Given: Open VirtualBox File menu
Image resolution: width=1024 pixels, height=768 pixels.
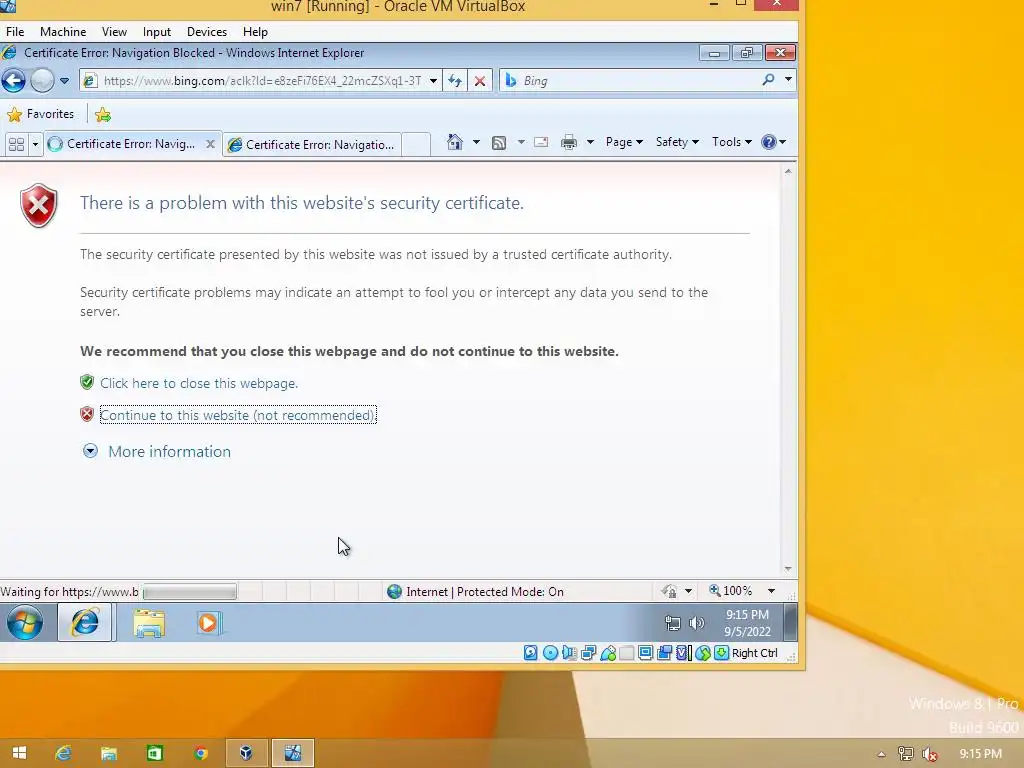Looking at the screenshot, I should click(x=15, y=32).
